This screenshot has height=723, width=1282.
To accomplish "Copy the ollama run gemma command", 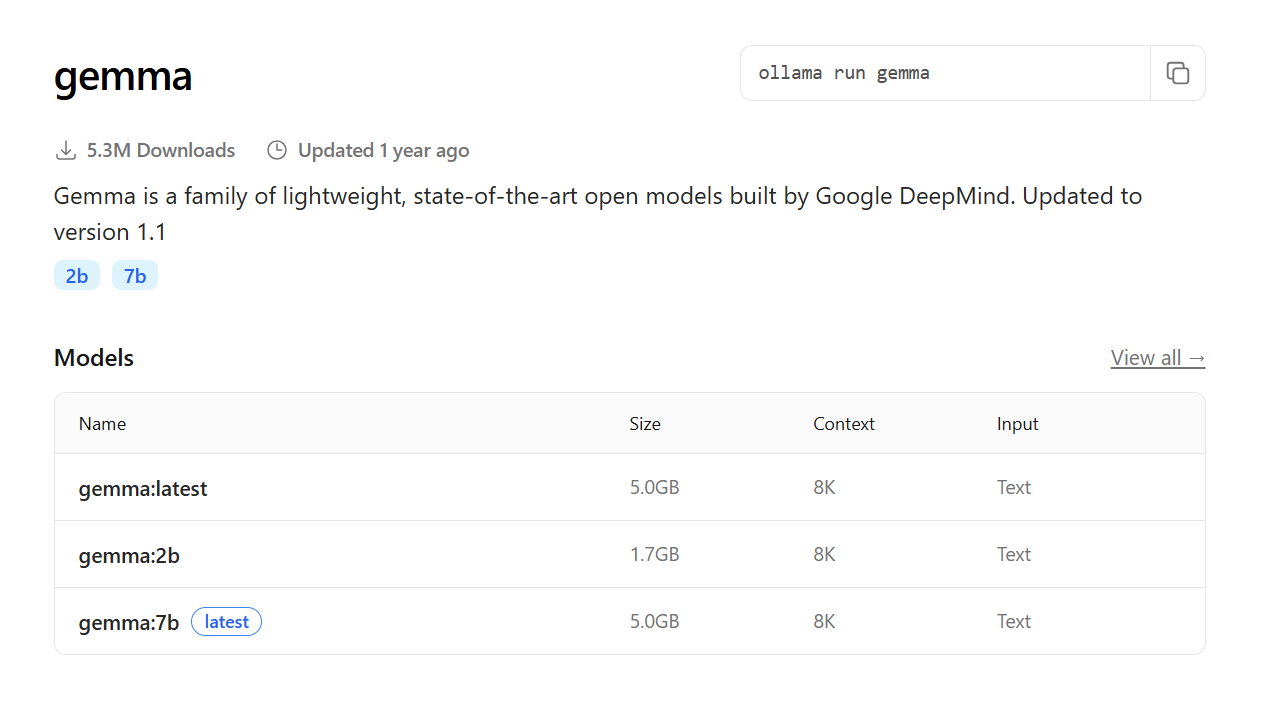I will [x=1178, y=73].
